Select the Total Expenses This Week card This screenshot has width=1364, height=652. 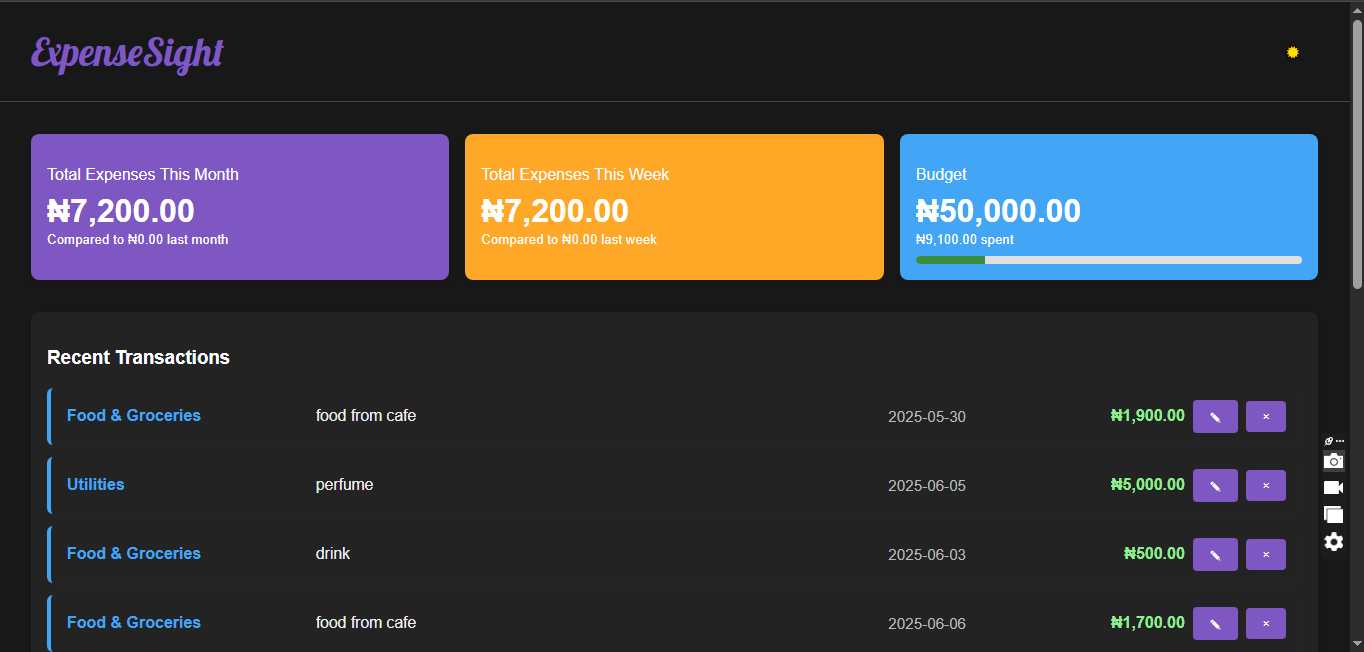click(674, 207)
